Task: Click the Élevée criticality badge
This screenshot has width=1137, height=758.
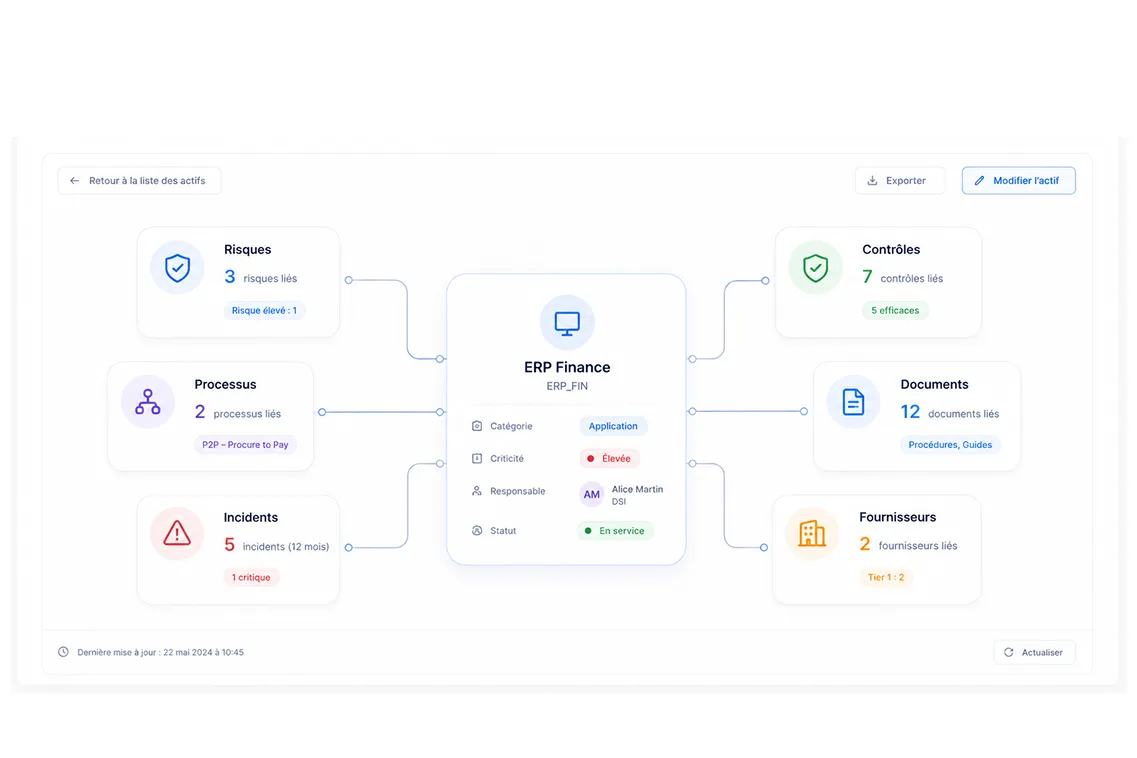Action: click(x=609, y=458)
